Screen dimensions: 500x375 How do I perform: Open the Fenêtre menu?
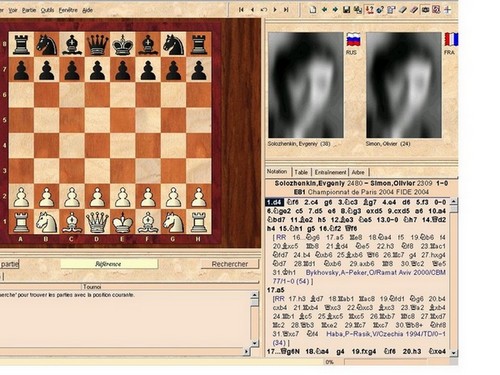coord(68,10)
